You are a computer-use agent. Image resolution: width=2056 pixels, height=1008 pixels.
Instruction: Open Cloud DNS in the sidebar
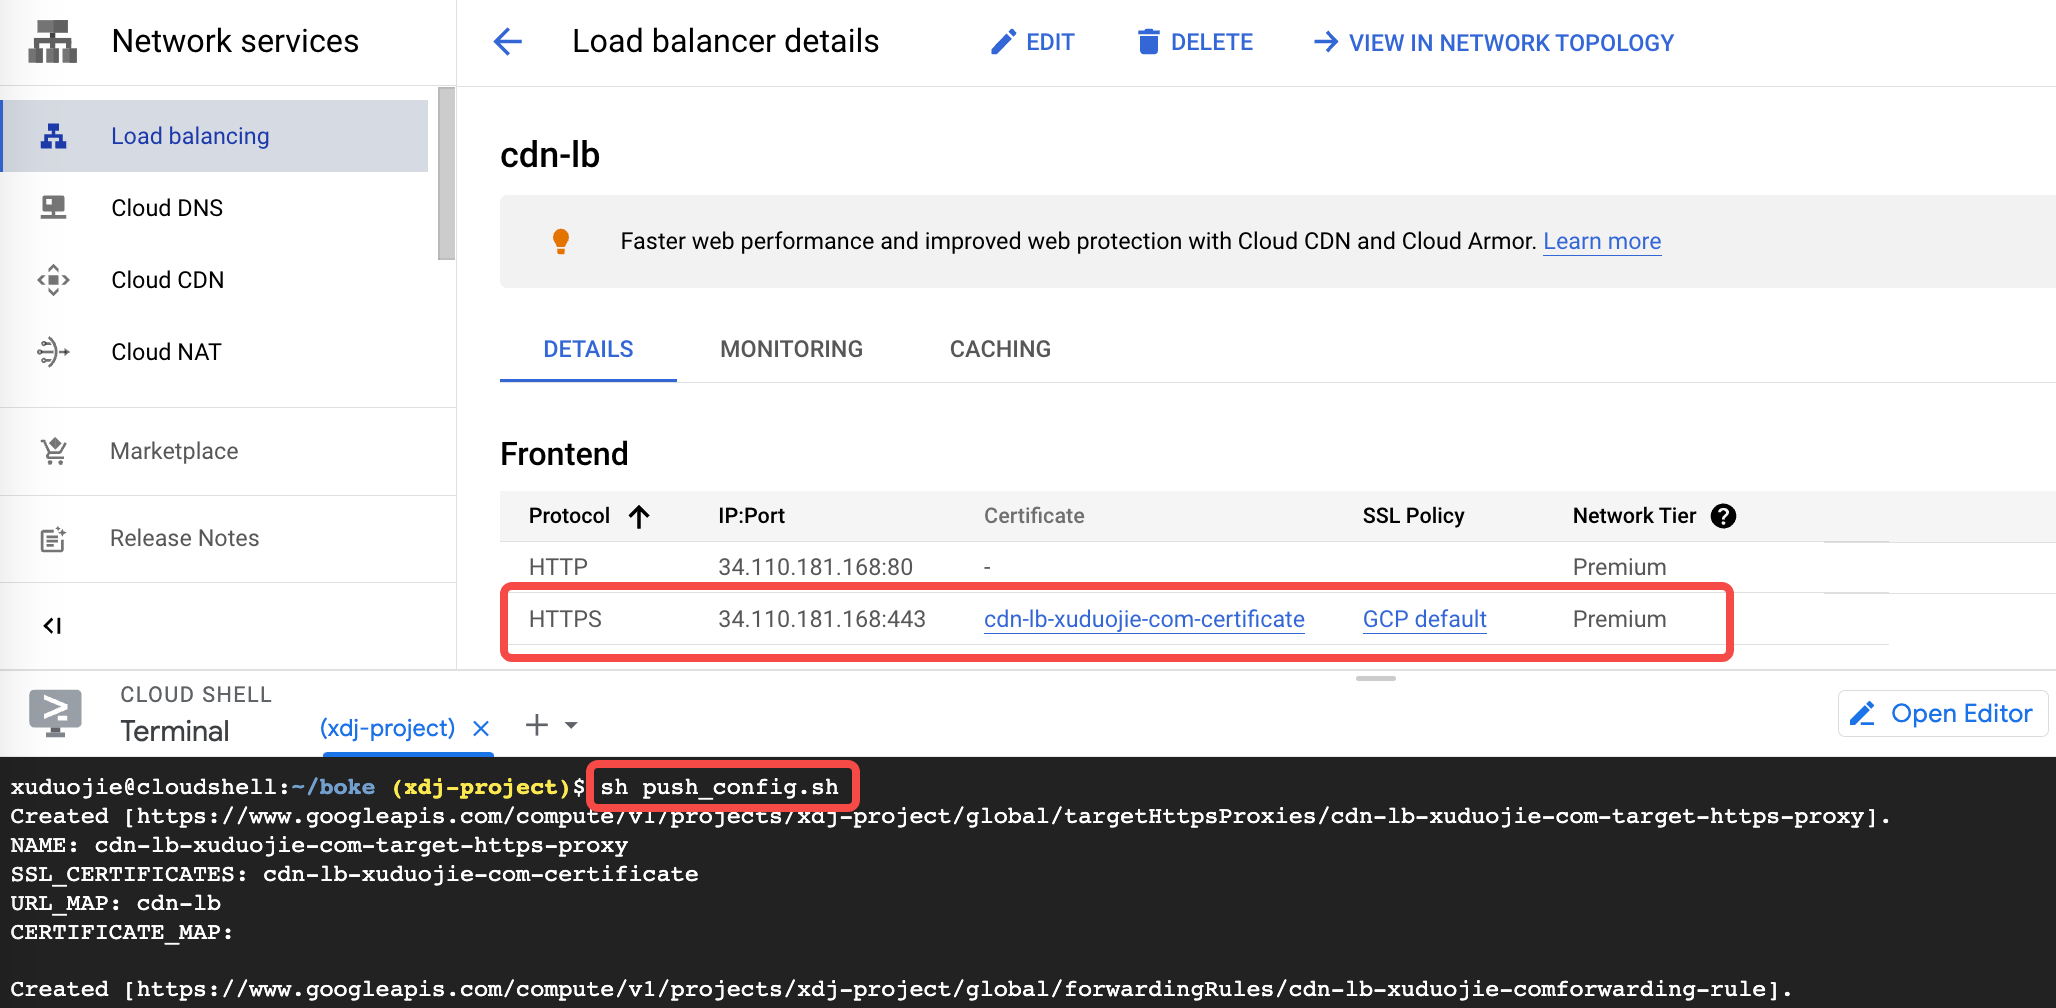(215, 208)
